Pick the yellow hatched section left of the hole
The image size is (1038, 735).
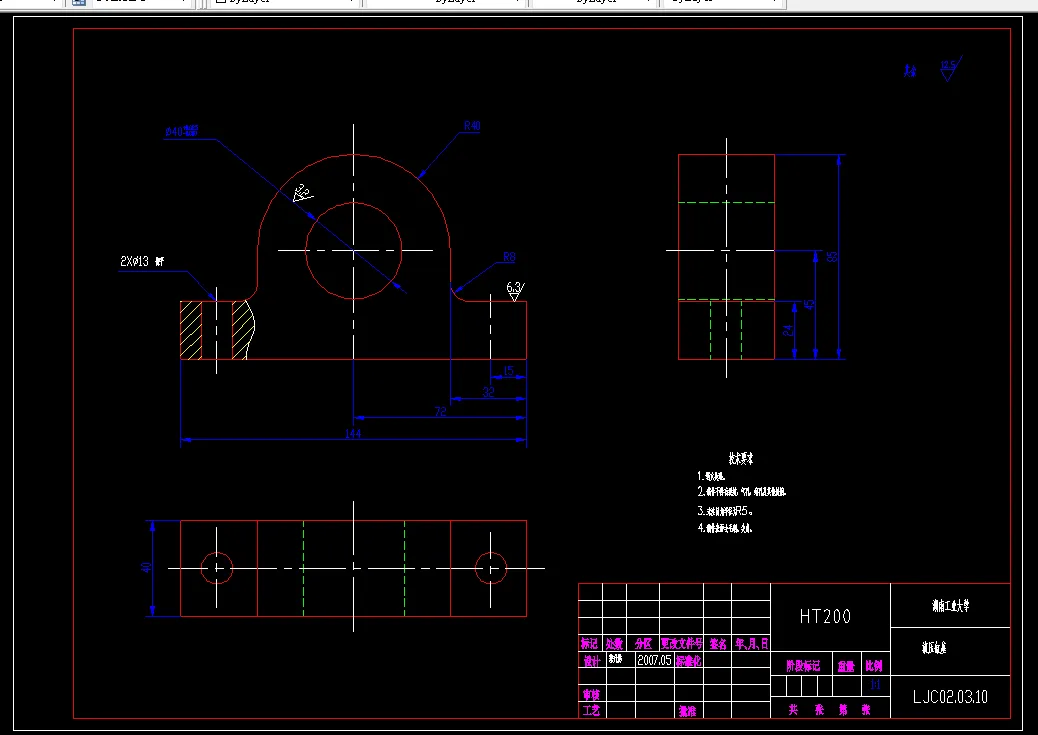(191, 330)
